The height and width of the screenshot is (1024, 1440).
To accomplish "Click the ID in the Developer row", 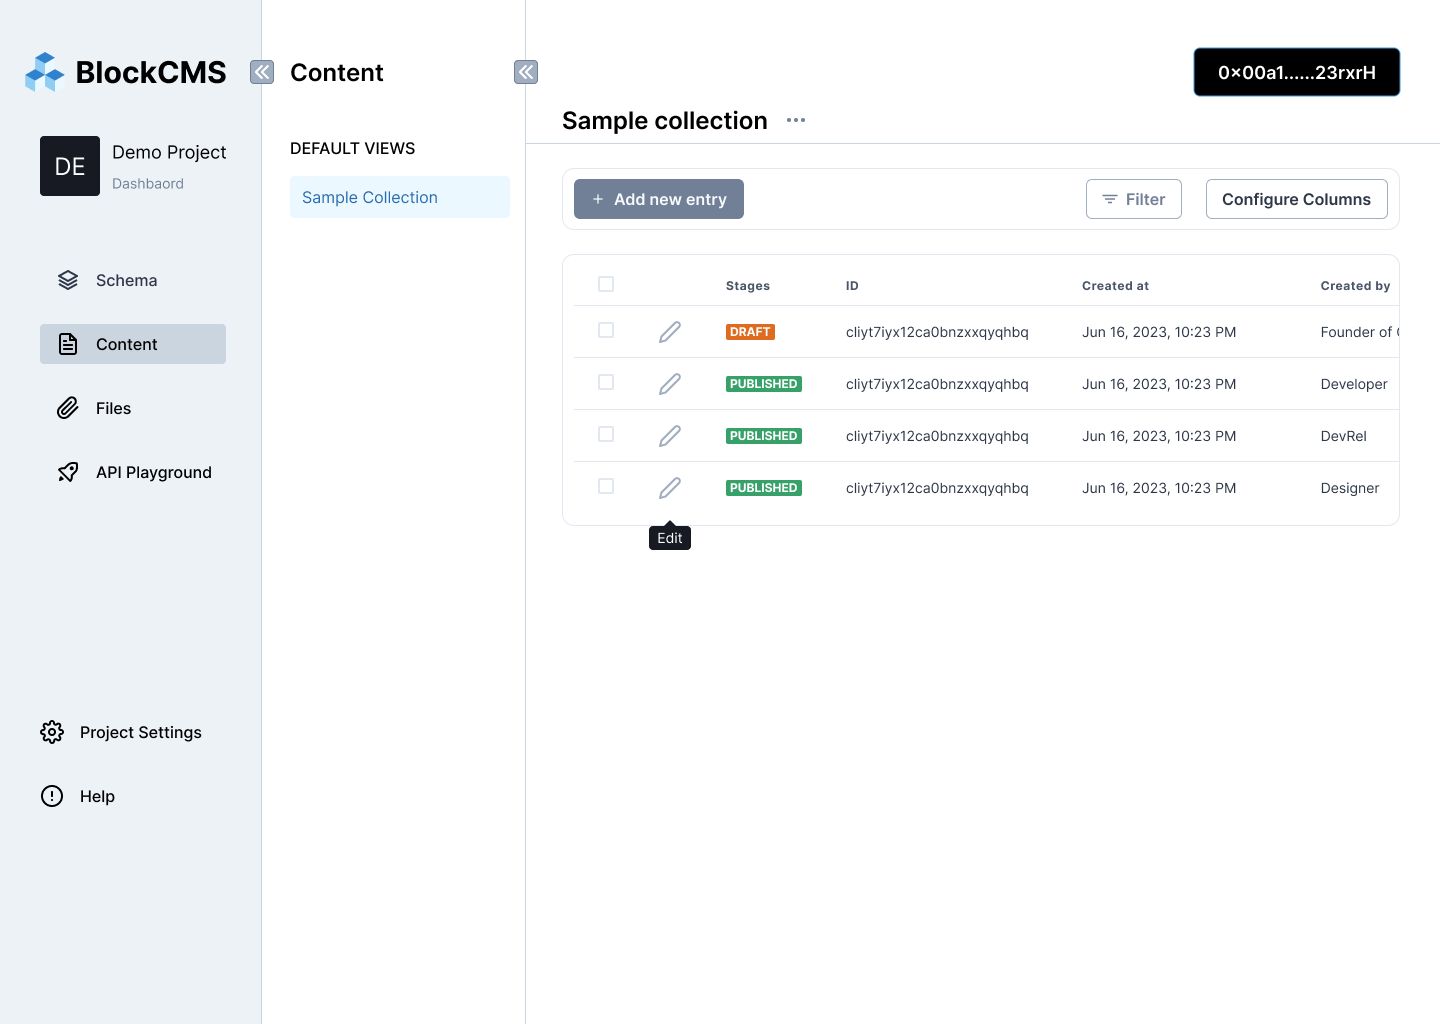I will [937, 384].
